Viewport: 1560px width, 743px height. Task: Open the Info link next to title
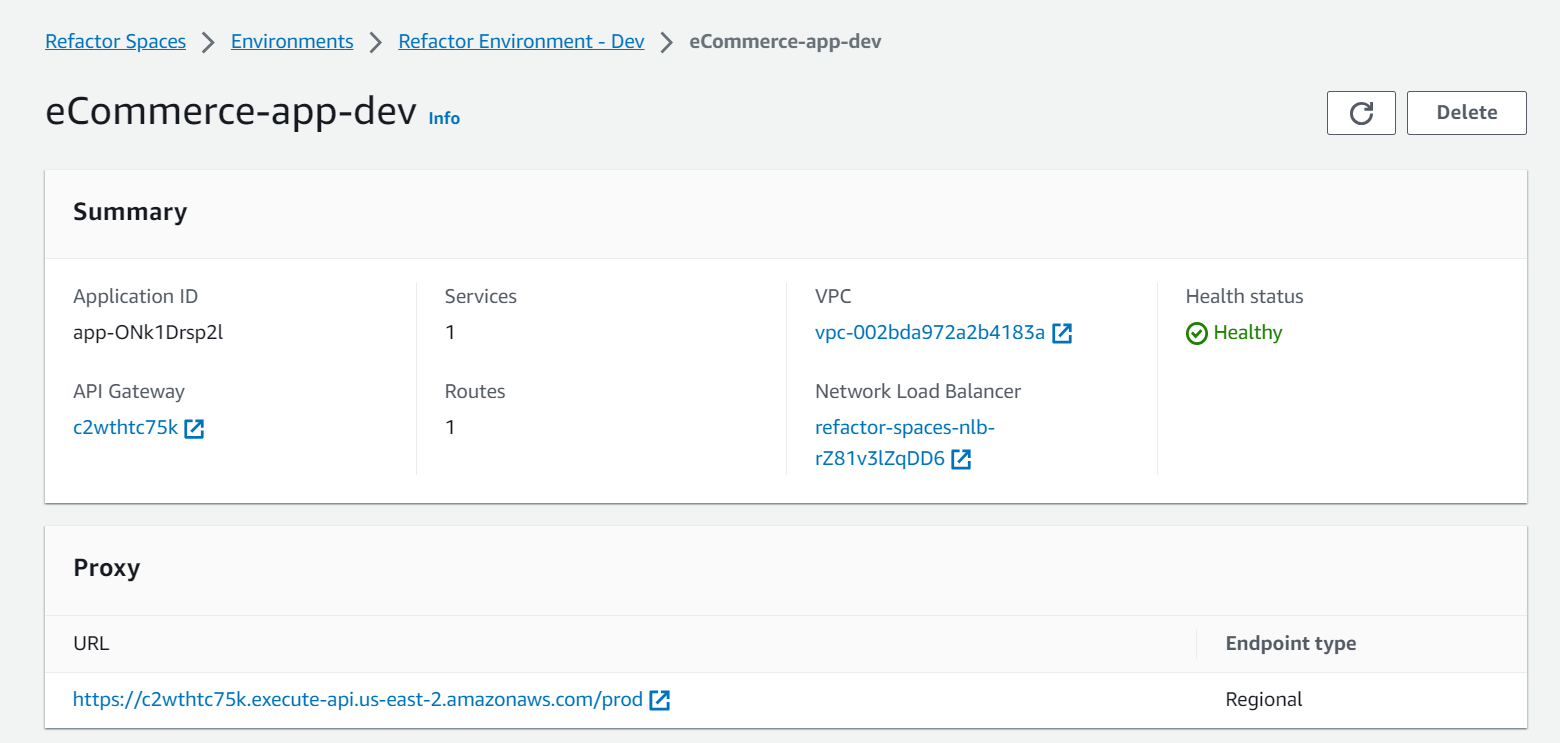click(444, 118)
